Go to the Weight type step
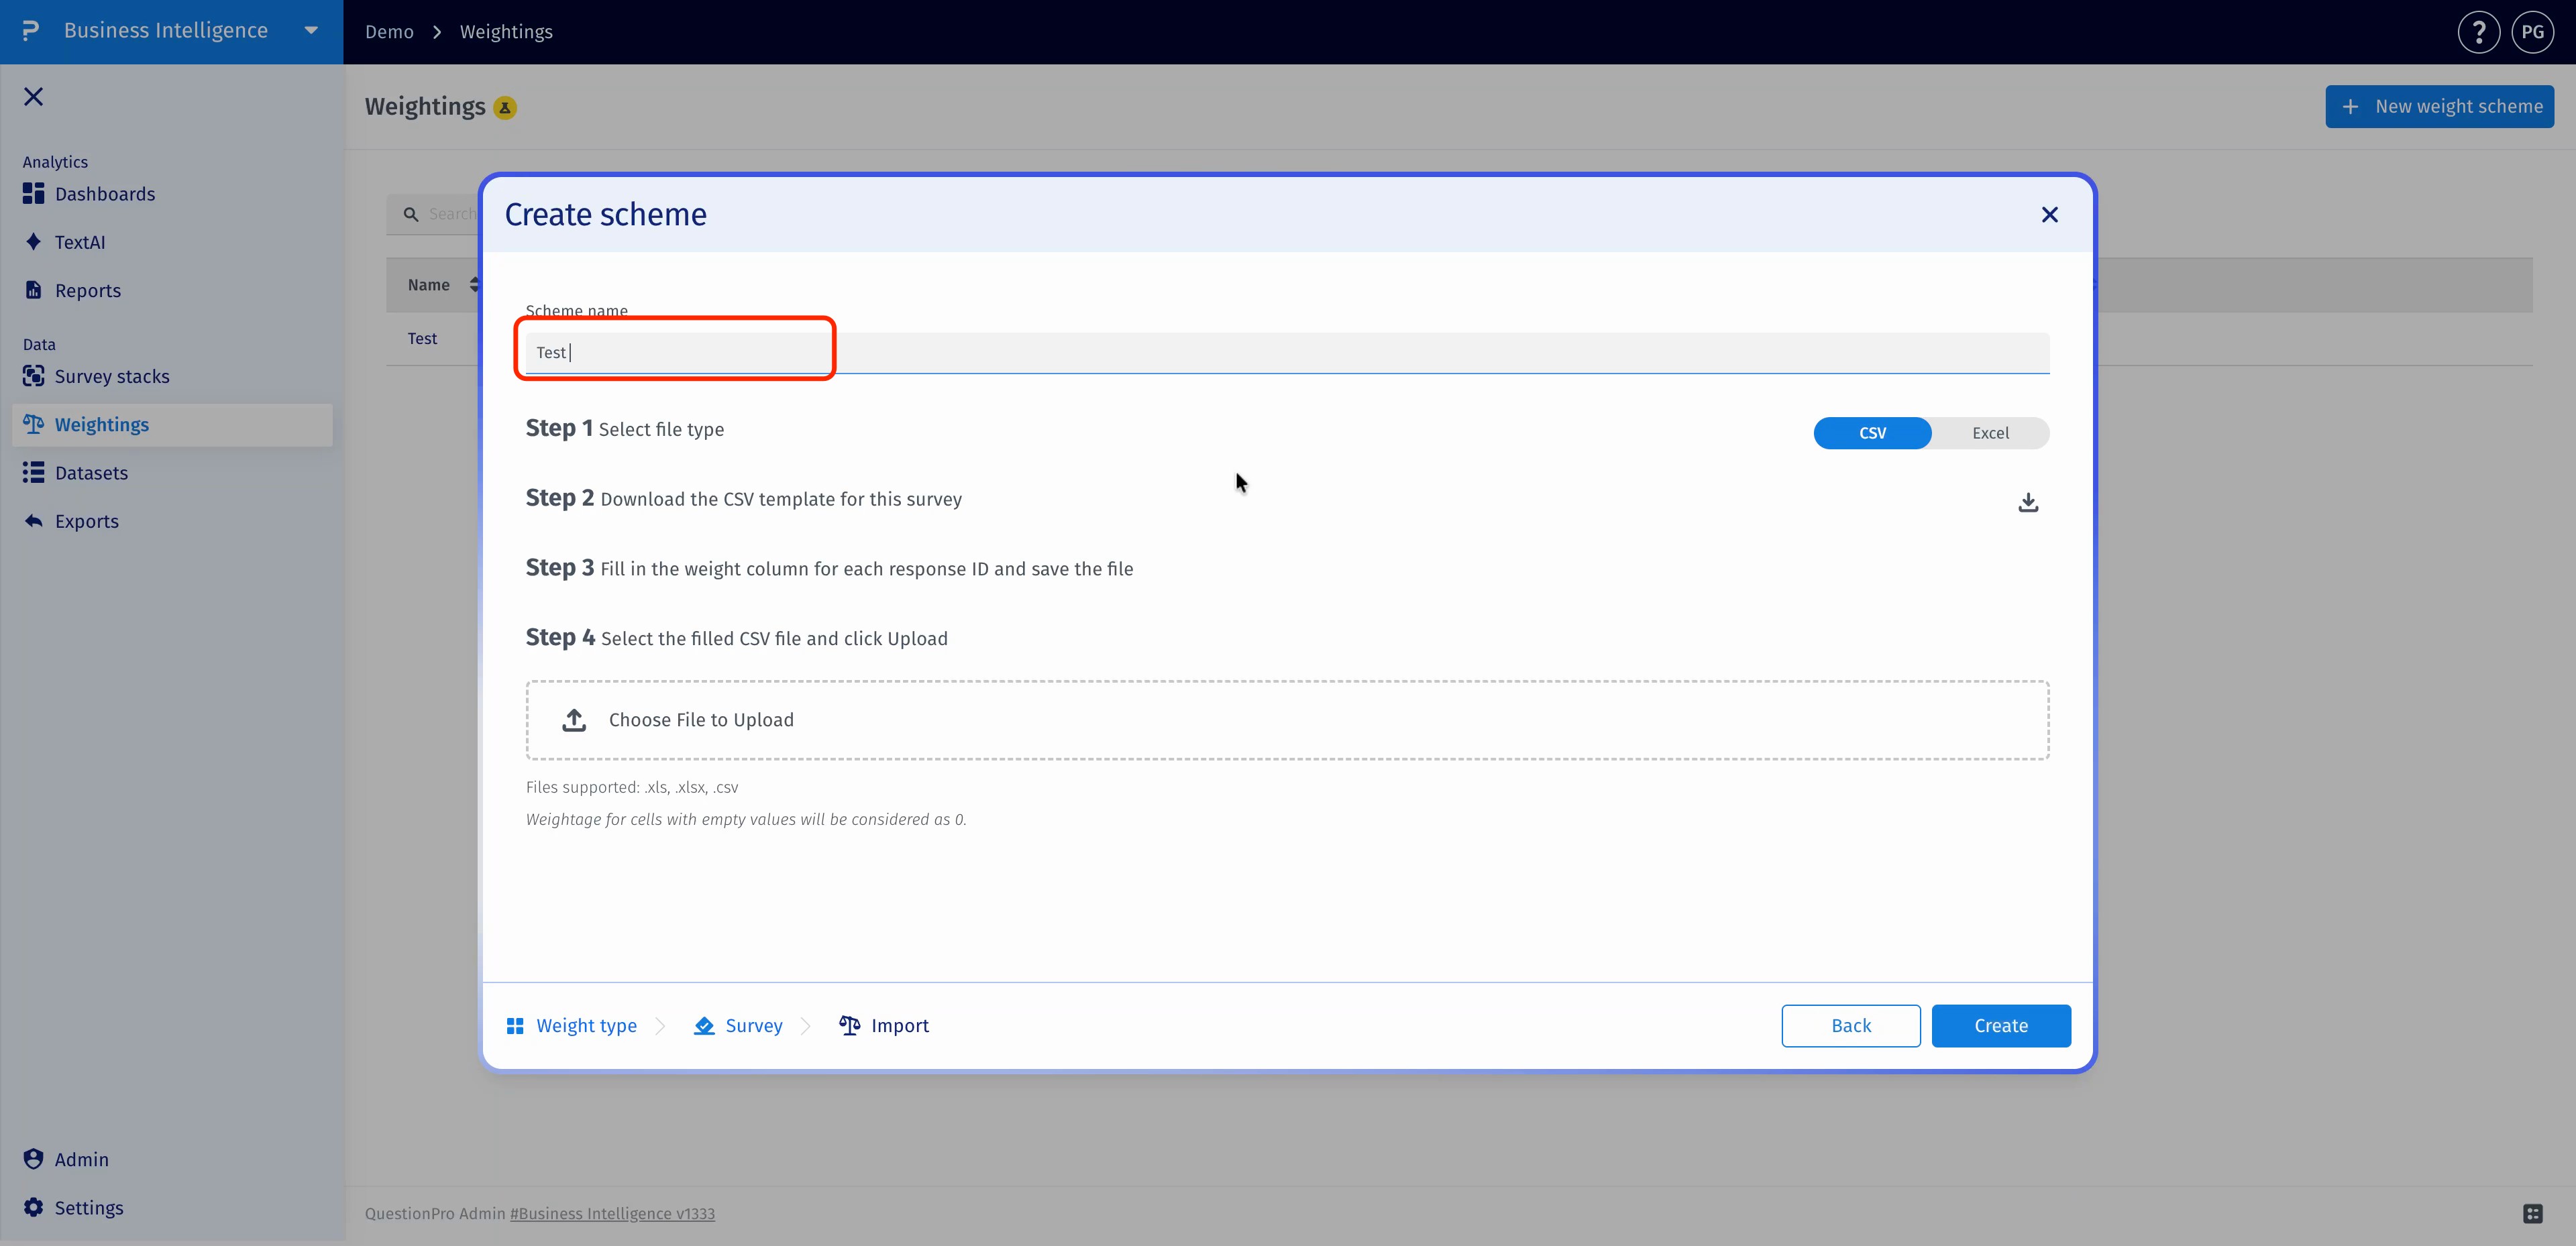This screenshot has height=1246, width=2576. pos(586,1026)
